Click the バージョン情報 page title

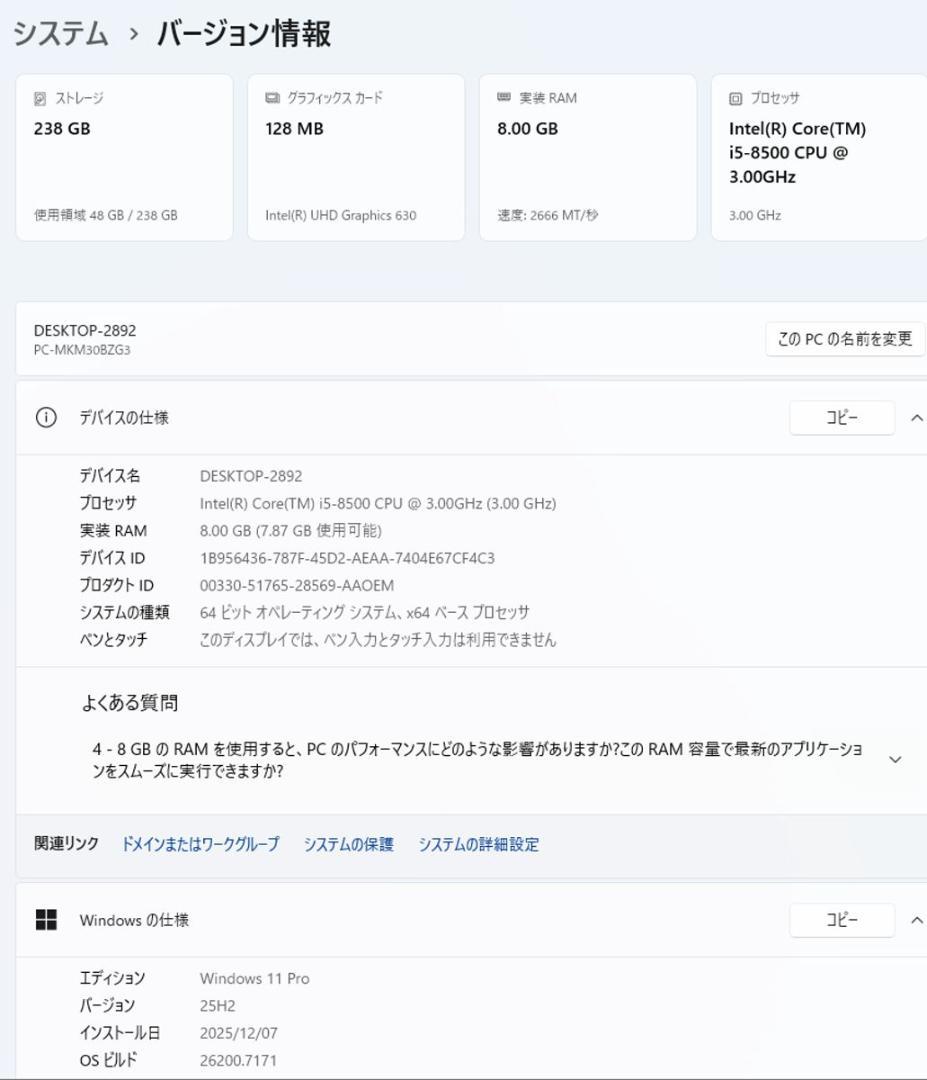pos(244,33)
